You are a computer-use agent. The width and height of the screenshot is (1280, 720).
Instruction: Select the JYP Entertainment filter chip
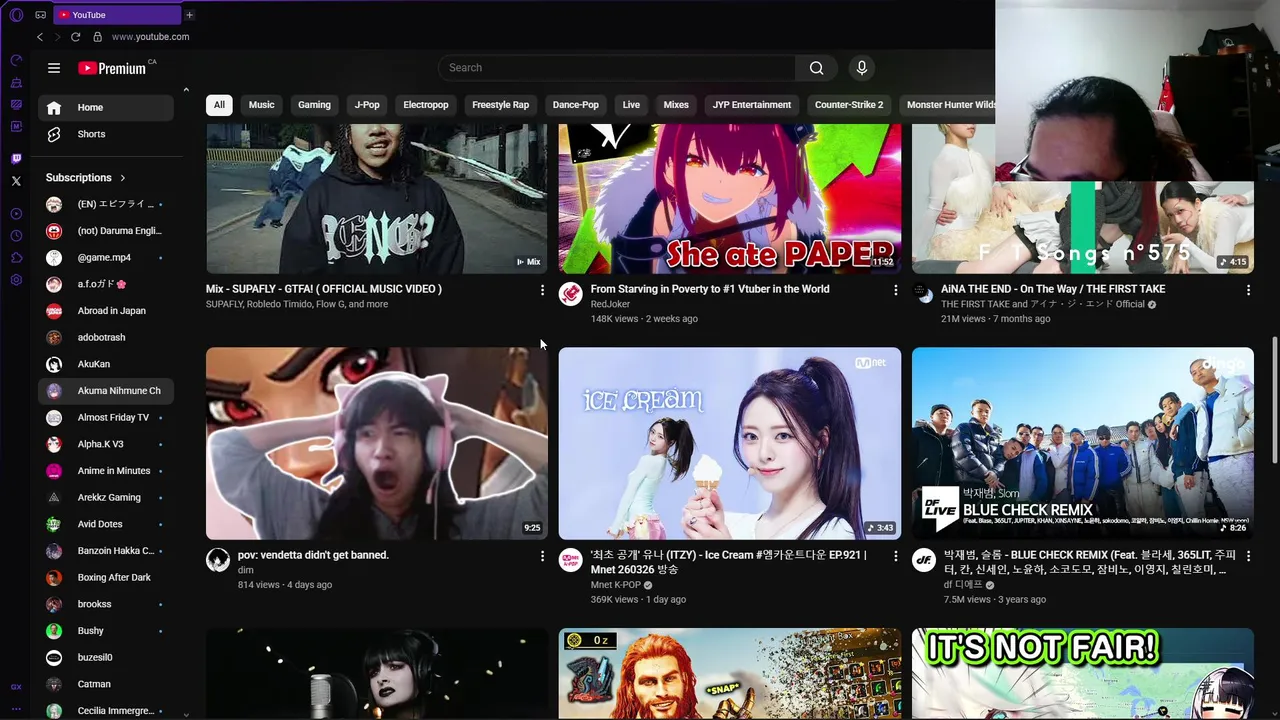click(x=752, y=105)
